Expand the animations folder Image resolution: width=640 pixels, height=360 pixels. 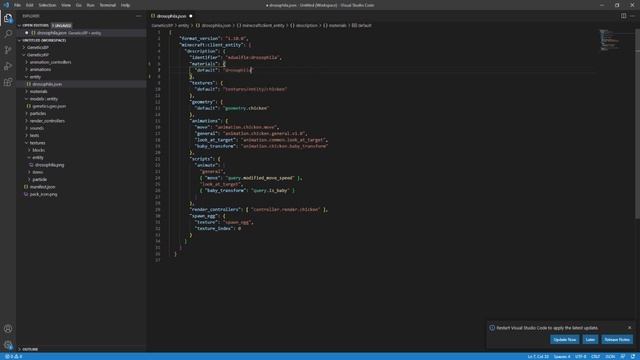coord(40,69)
